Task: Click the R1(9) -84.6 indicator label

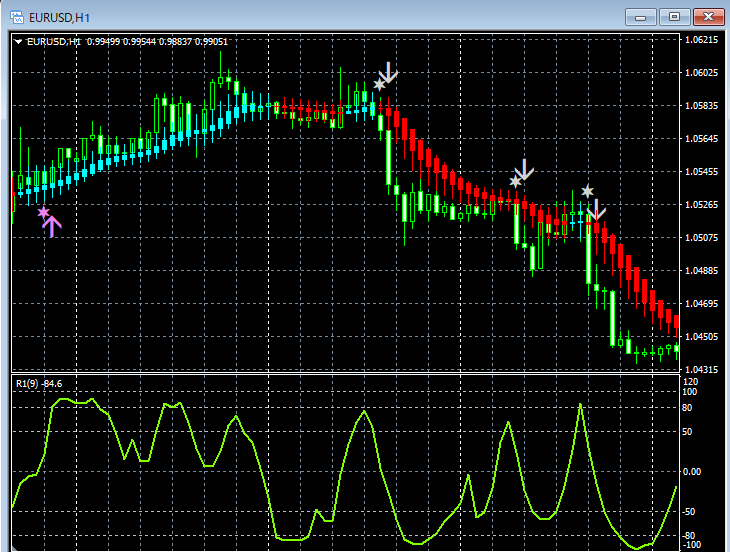Action: 39,384
